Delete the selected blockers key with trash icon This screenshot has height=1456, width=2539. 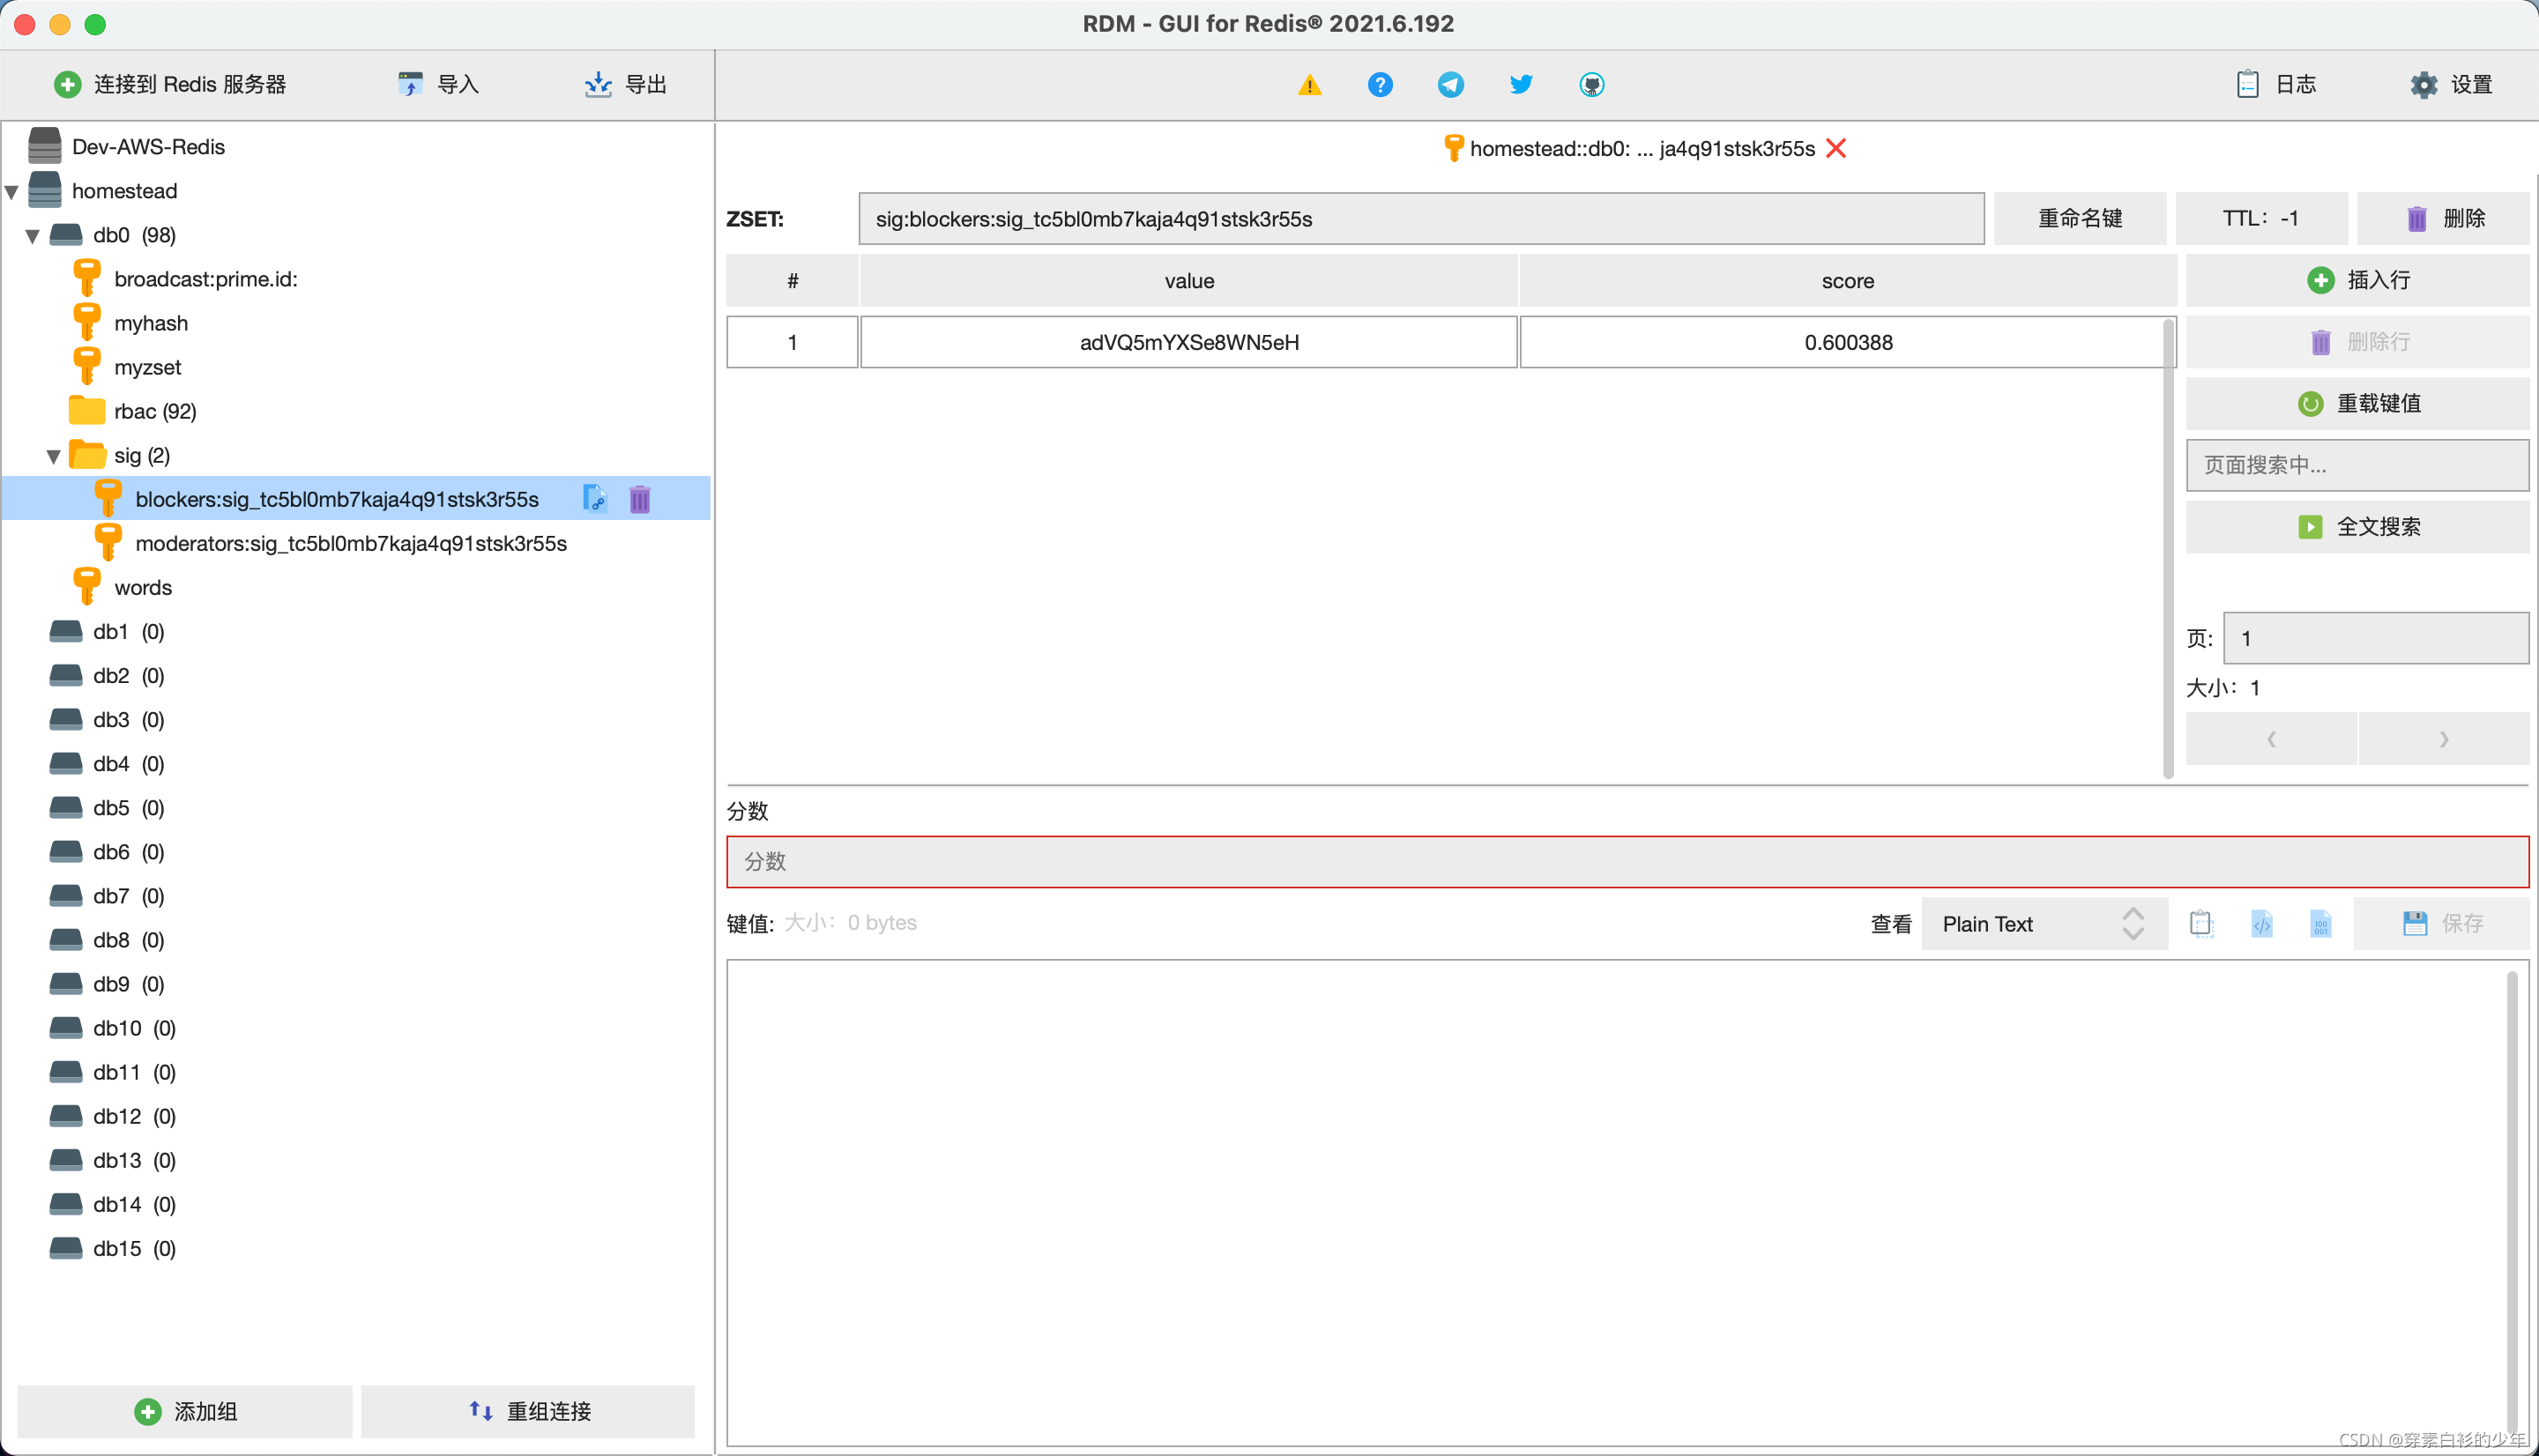pyautogui.click(x=639, y=498)
